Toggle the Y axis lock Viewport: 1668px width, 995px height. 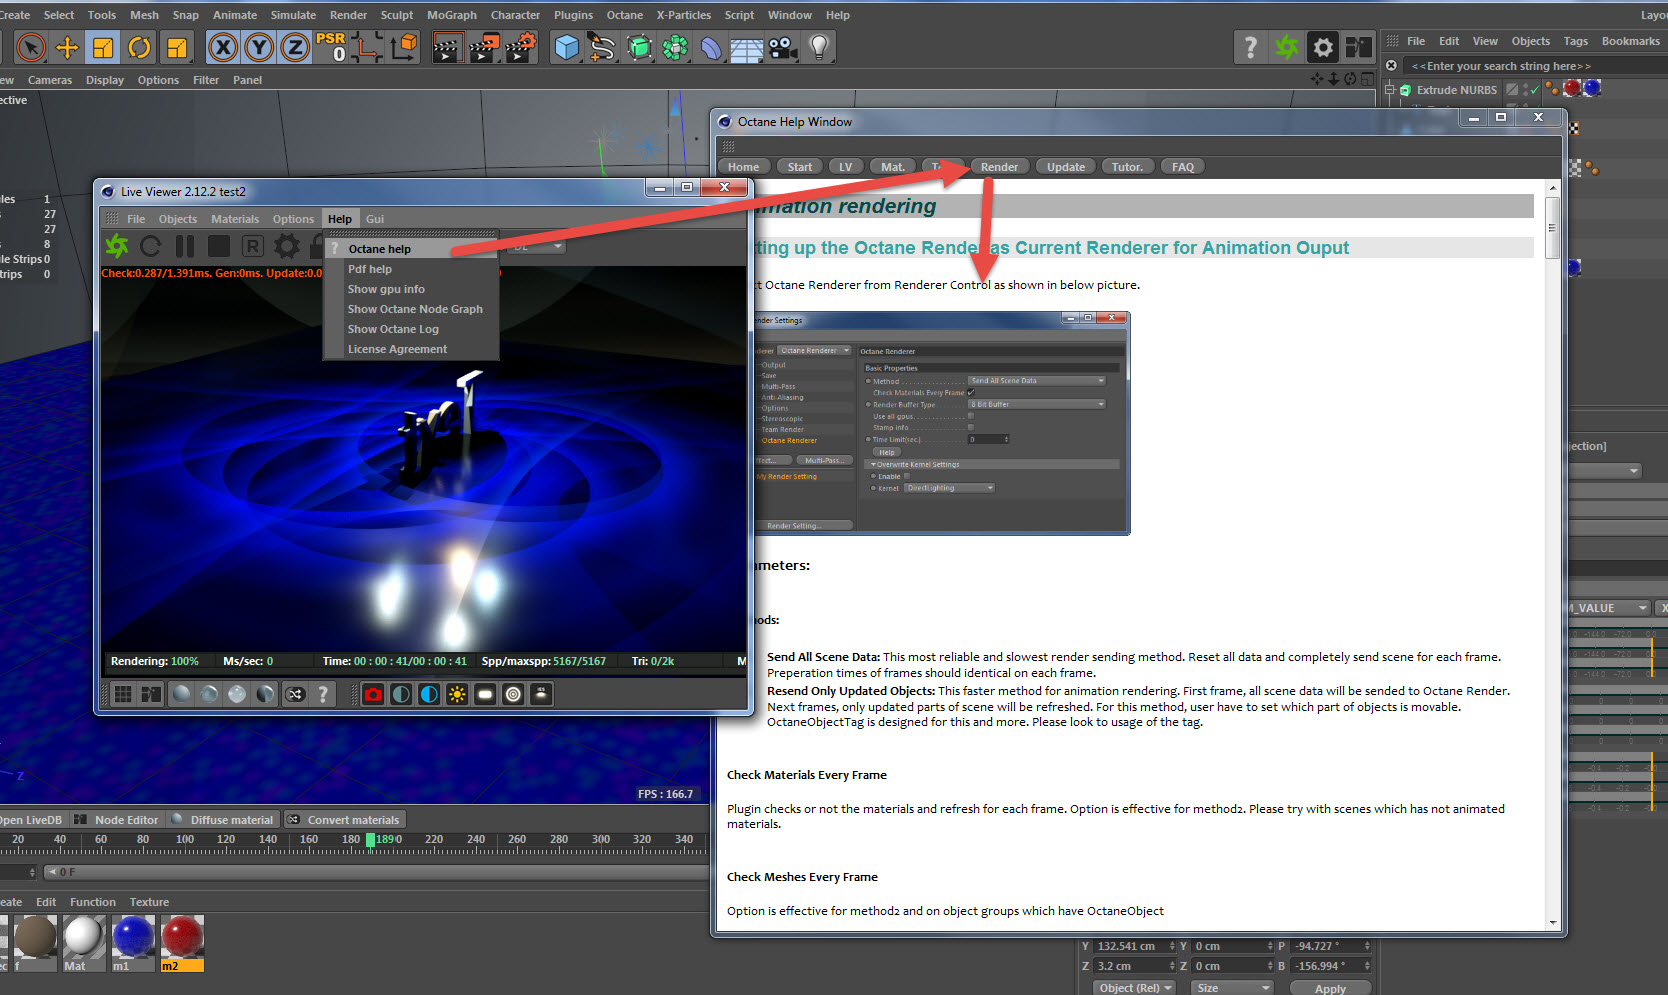259,47
